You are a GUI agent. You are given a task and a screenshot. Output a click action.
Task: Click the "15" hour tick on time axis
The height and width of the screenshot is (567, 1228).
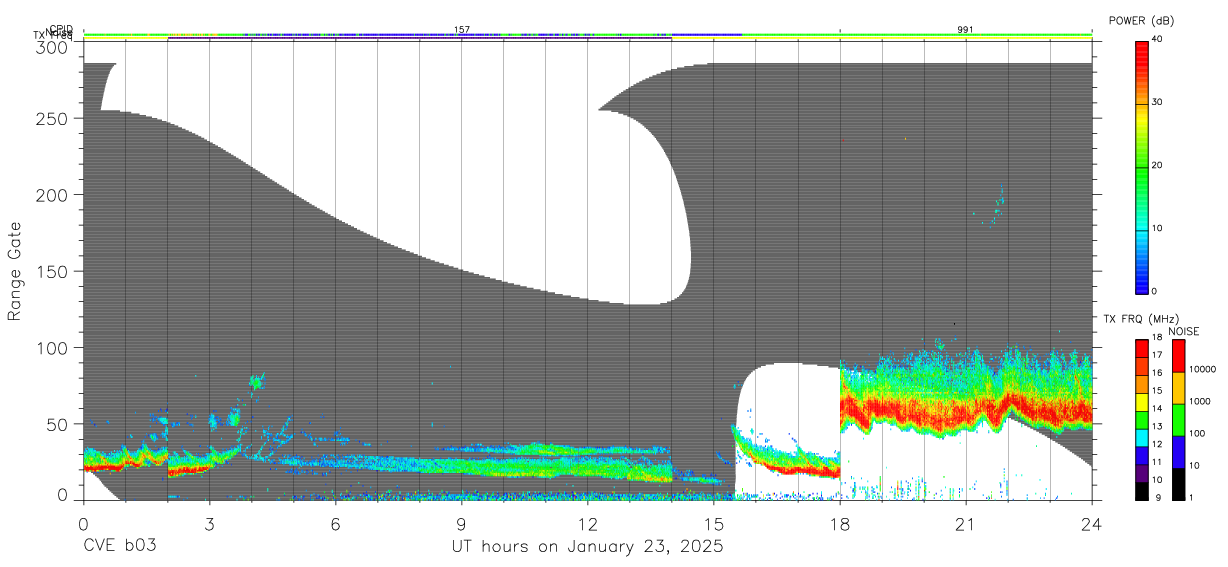point(713,523)
